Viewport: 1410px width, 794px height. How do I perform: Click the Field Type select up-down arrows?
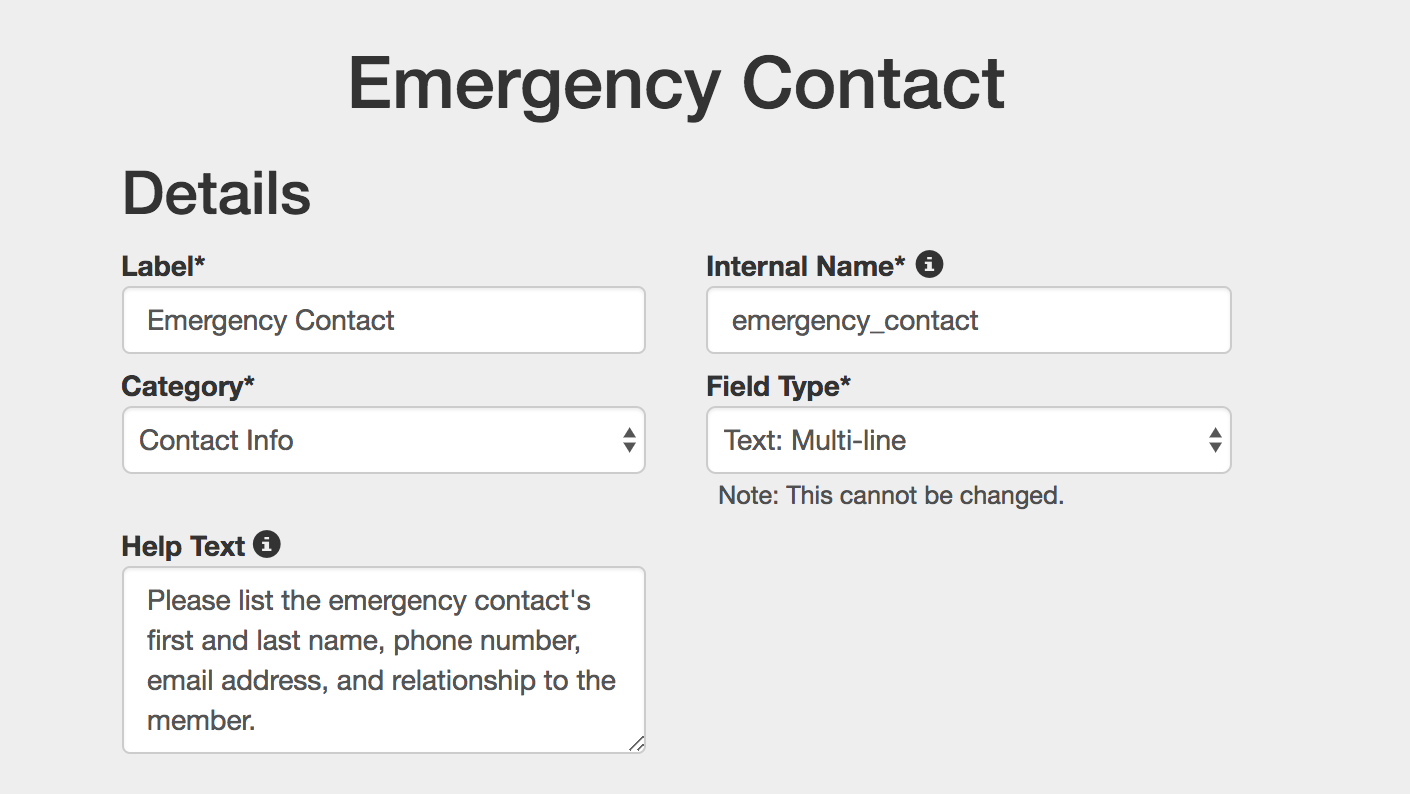[x=1214, y=440]
